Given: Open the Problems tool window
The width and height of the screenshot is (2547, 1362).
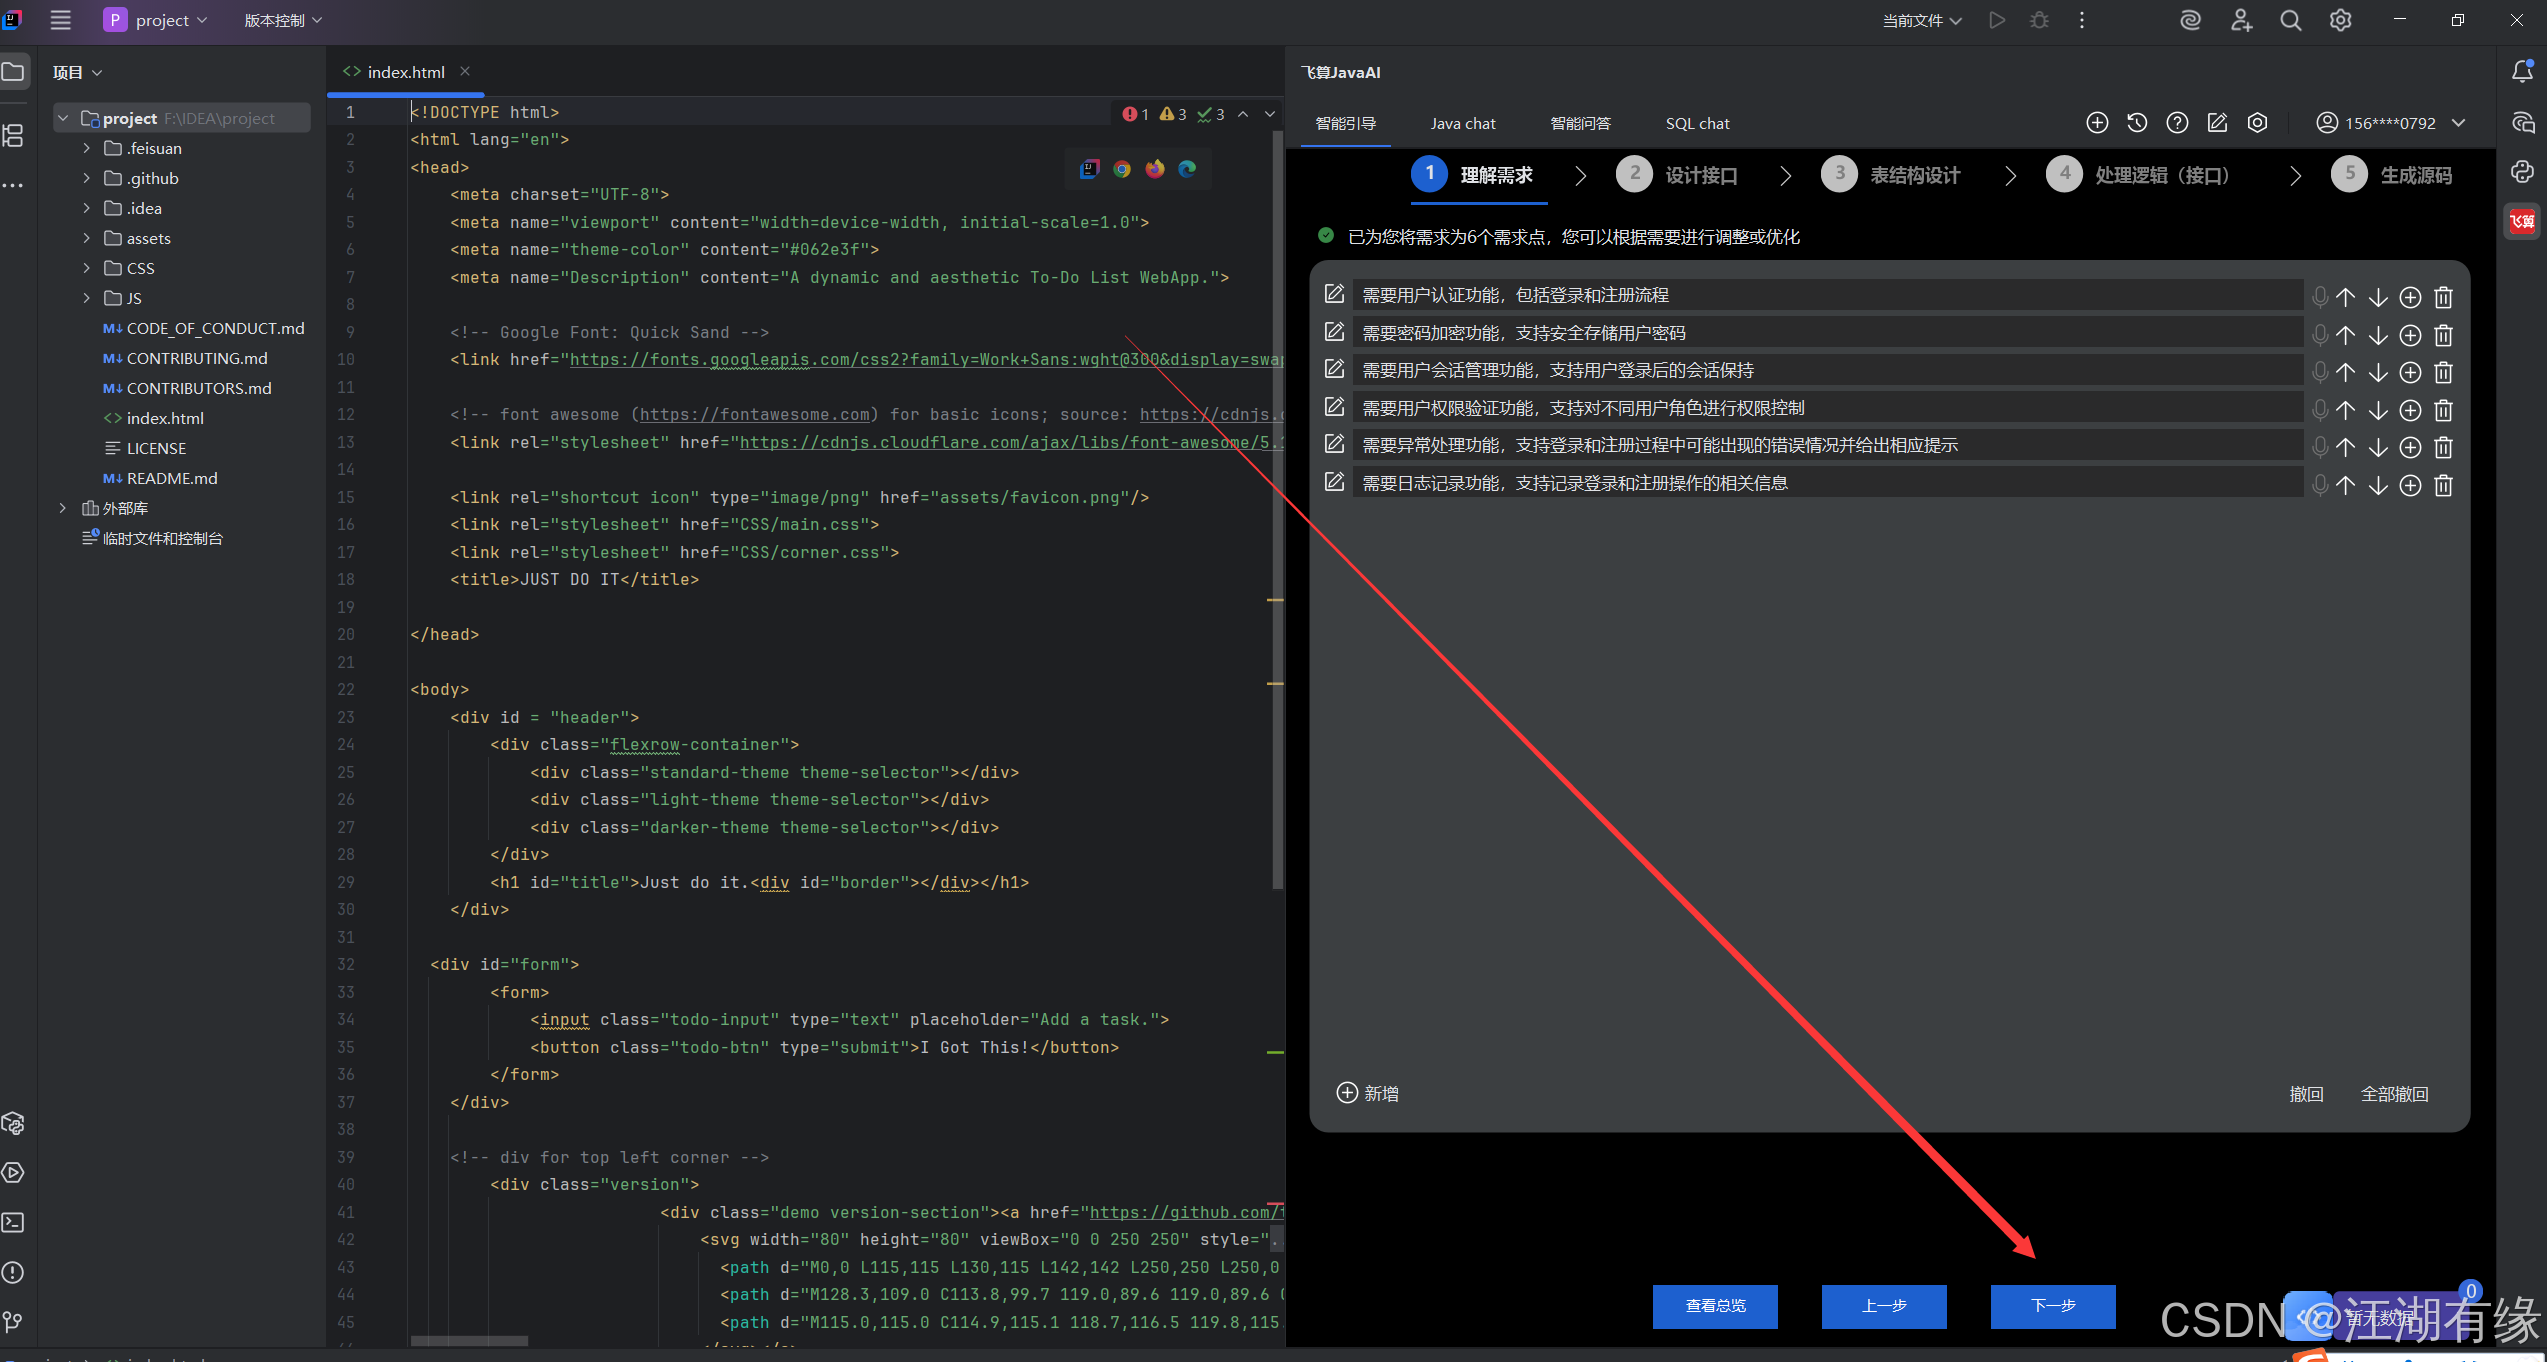Looking at the screenshot, I should (x=13, y=1272).
